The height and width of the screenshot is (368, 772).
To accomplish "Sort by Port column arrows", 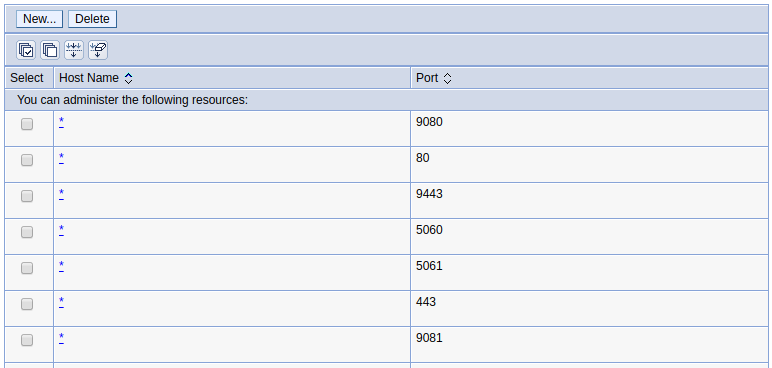I will click(x=447, y=78).
